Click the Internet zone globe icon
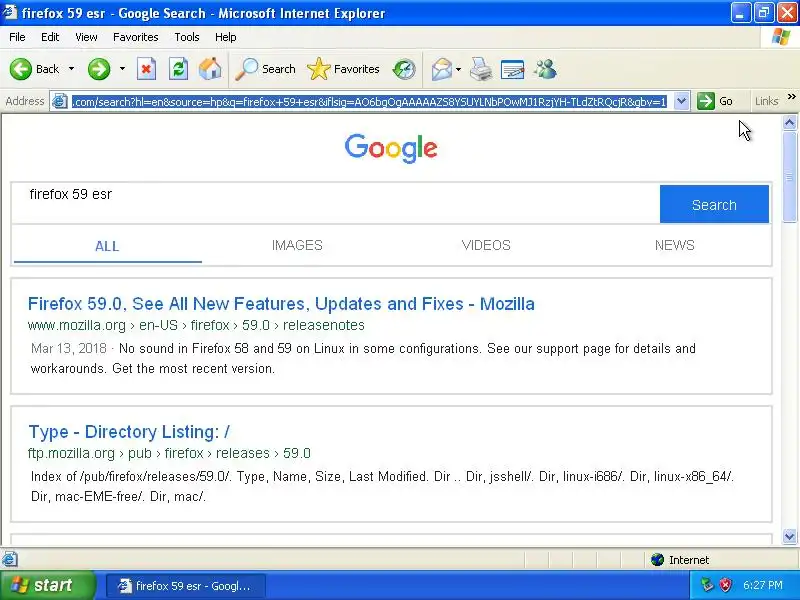 [x=657, y=560]
